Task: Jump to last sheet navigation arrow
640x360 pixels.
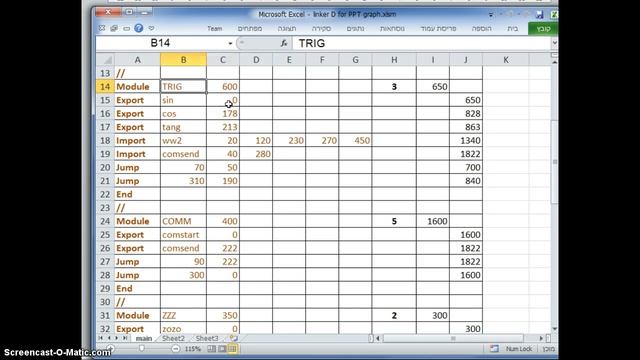Action: 125,338
